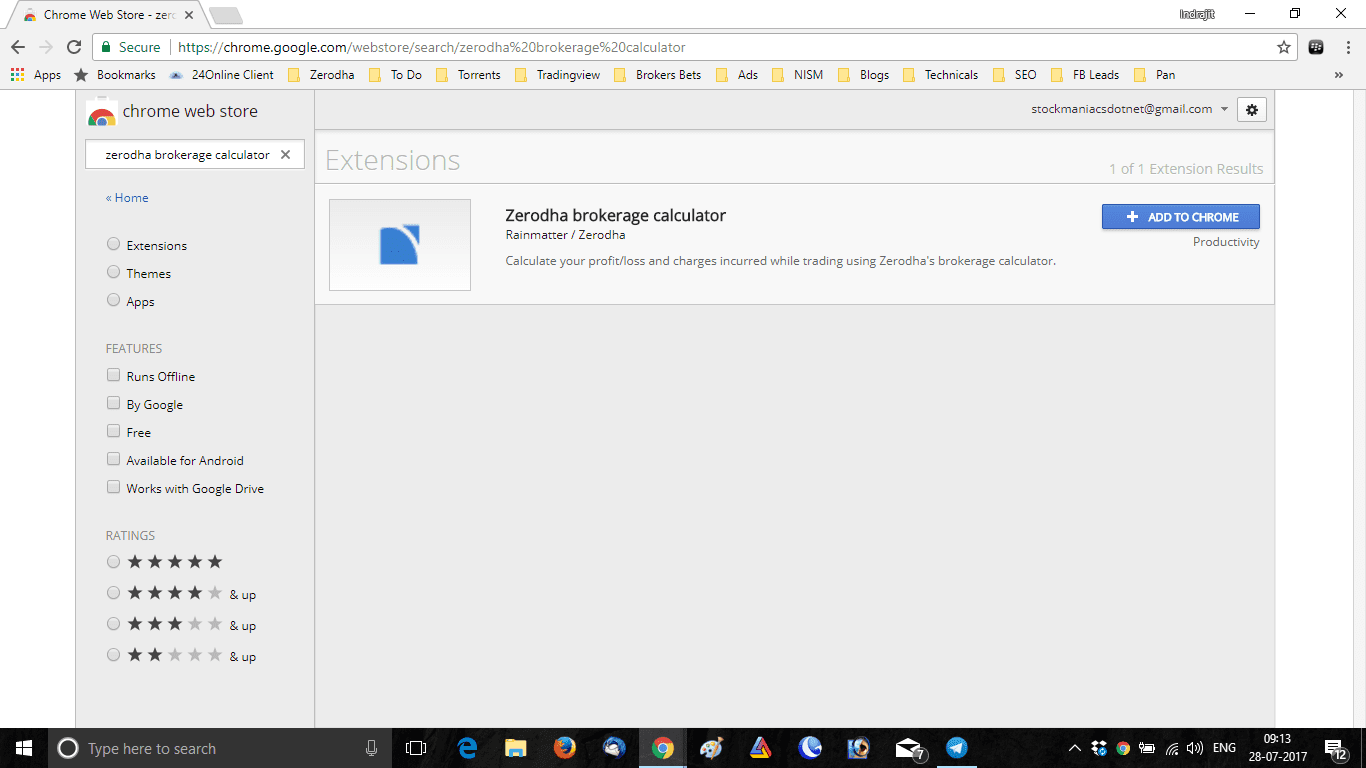Tick the Free checkbox
The height and width of the screenshot is (768, 1366).
(113, 432)
